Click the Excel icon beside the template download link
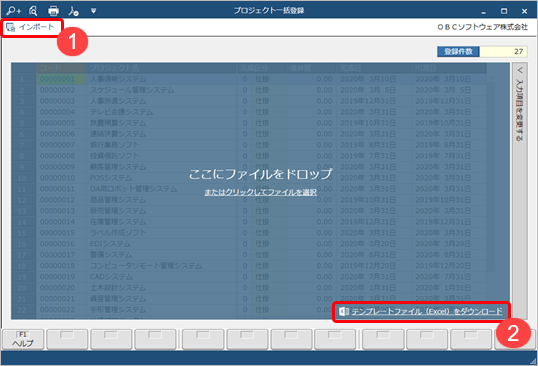This screenshot has height=366, width=538. tap(343, 311)
